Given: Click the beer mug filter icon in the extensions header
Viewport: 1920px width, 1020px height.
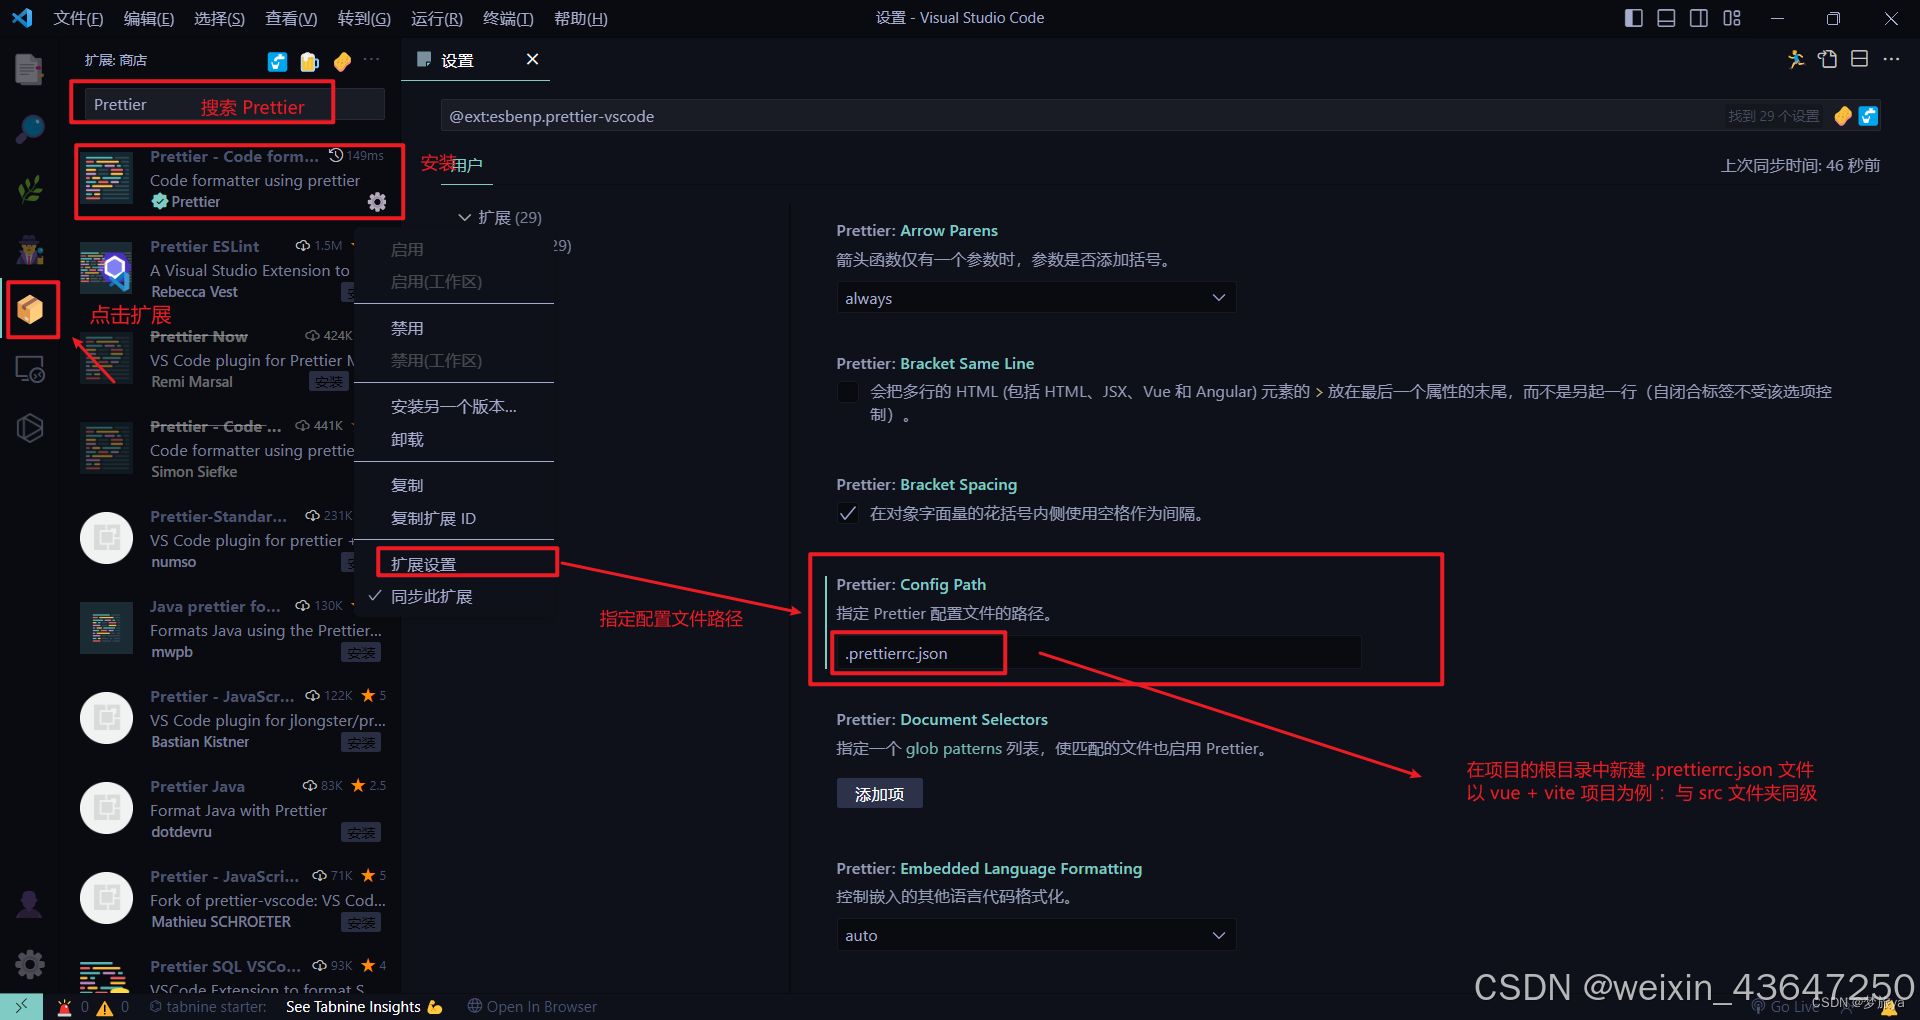Looking at the screenshot, I should pyautogui.click(x=310, y=62).
